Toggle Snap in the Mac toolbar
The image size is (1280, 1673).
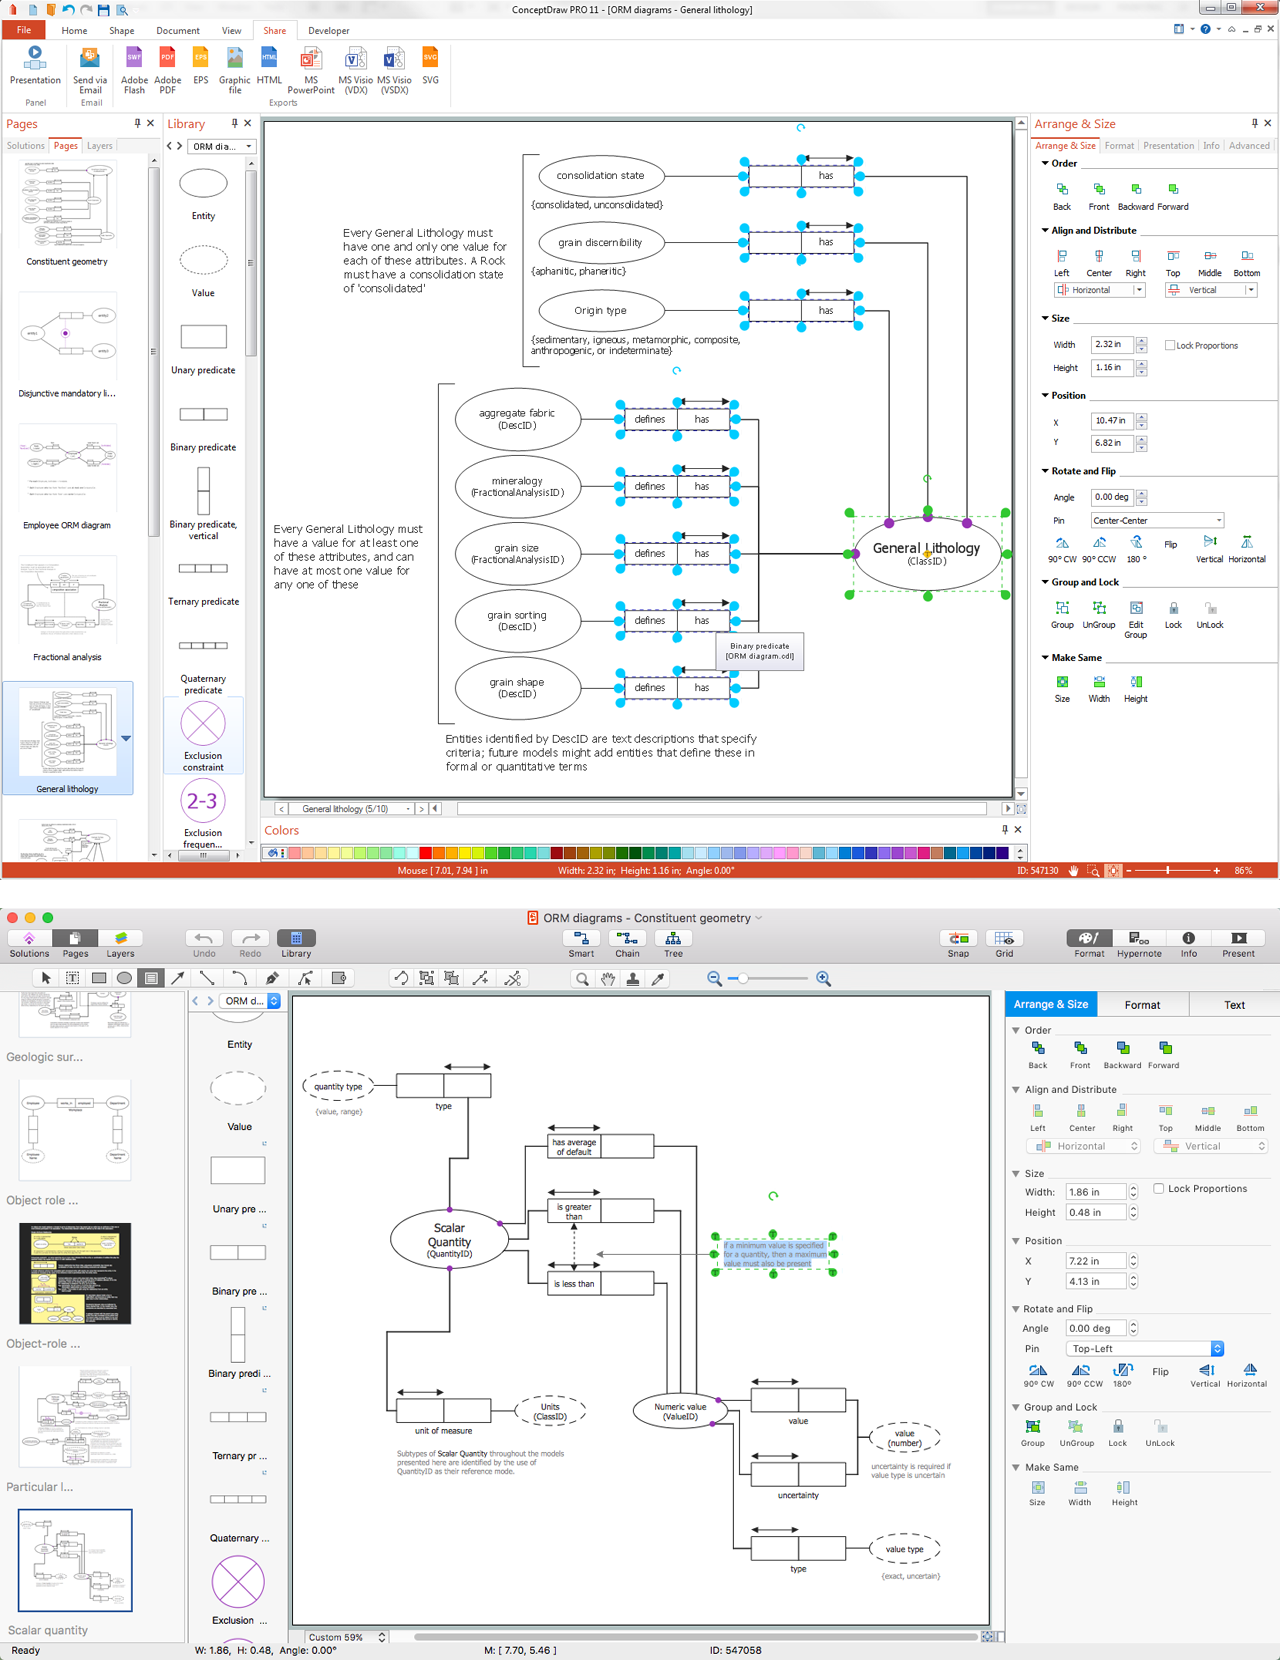[958, 943]
